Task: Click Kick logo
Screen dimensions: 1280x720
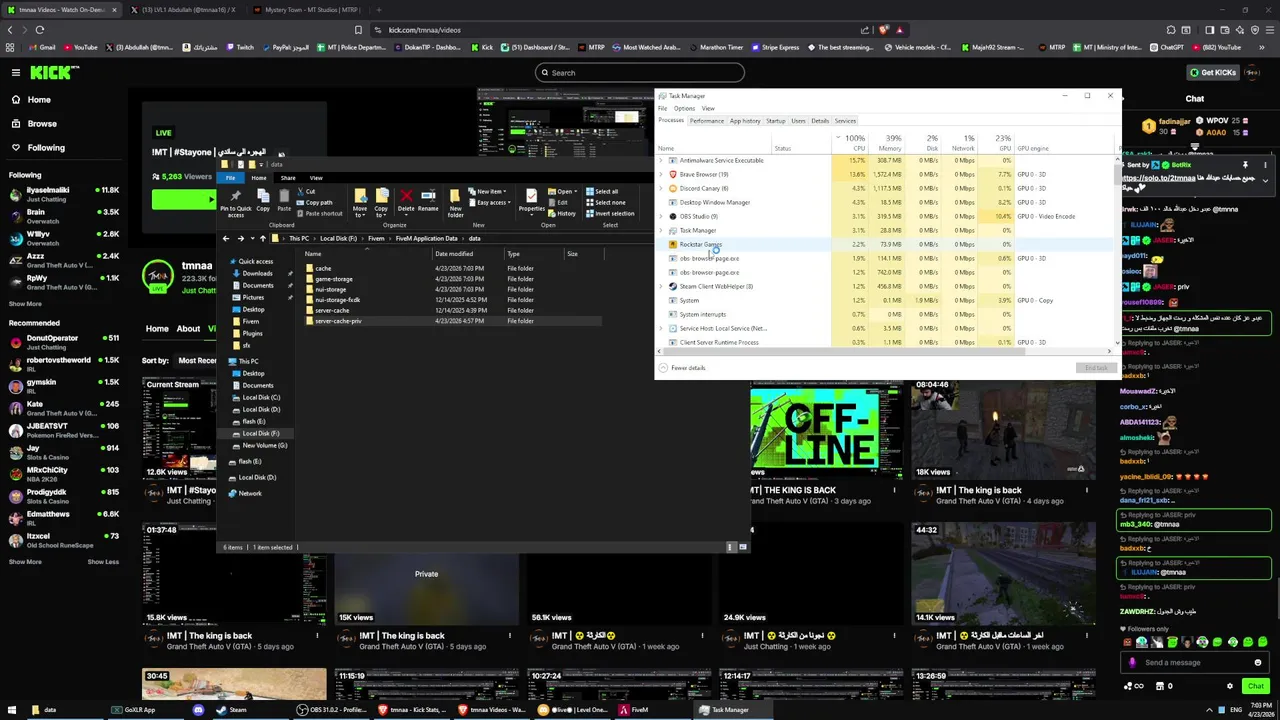Action: click(x=49, y=72)
